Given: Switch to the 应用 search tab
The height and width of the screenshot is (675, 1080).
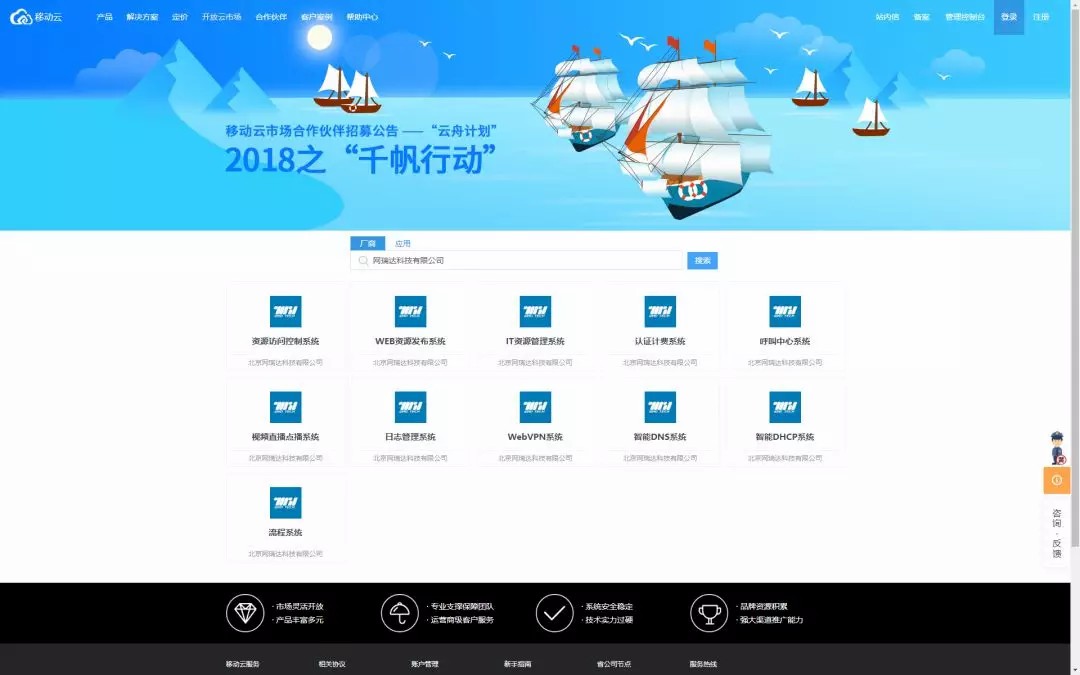Looking at the screenshot, I should point(402,243).
